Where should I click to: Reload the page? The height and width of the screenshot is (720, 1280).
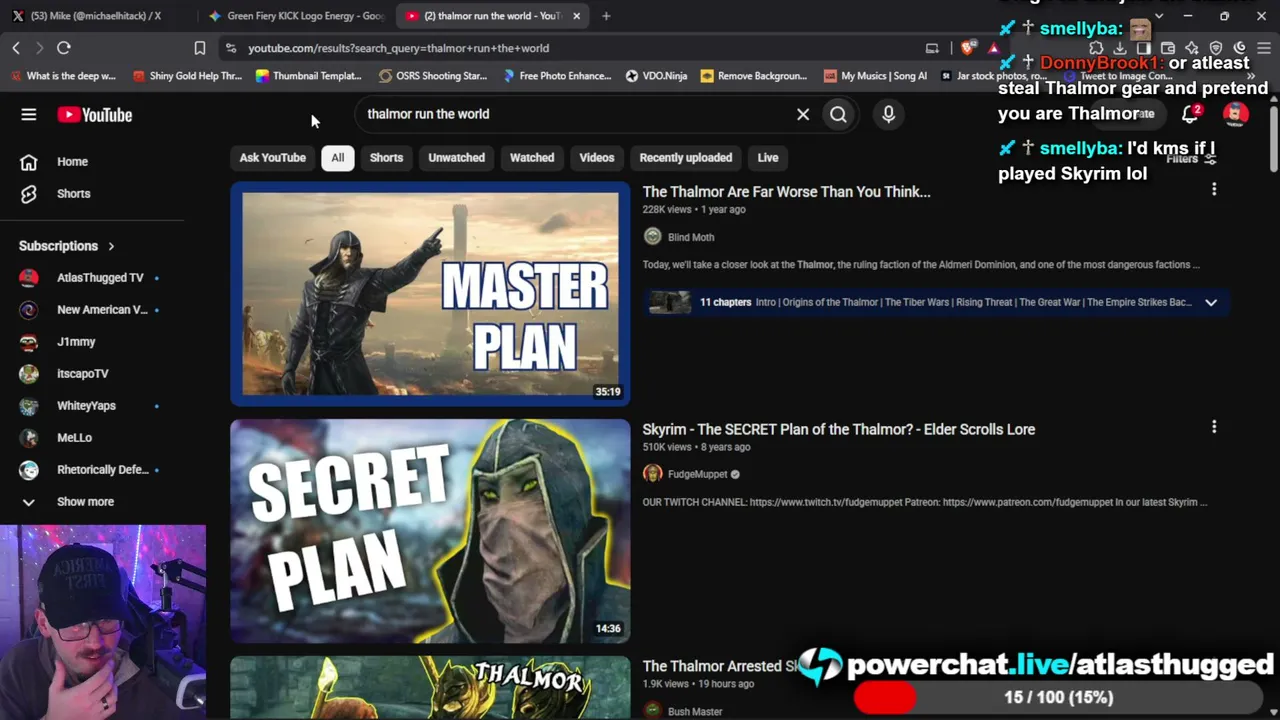point(63,48)
